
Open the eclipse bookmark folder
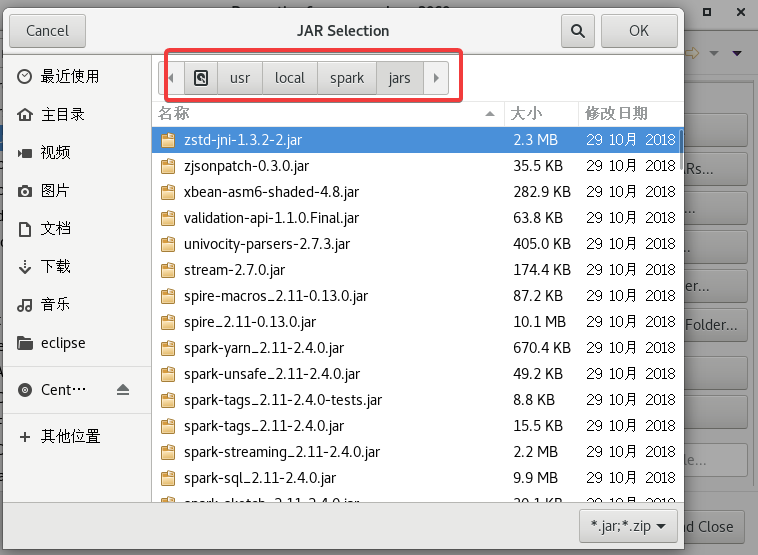(x=77, y=343)
